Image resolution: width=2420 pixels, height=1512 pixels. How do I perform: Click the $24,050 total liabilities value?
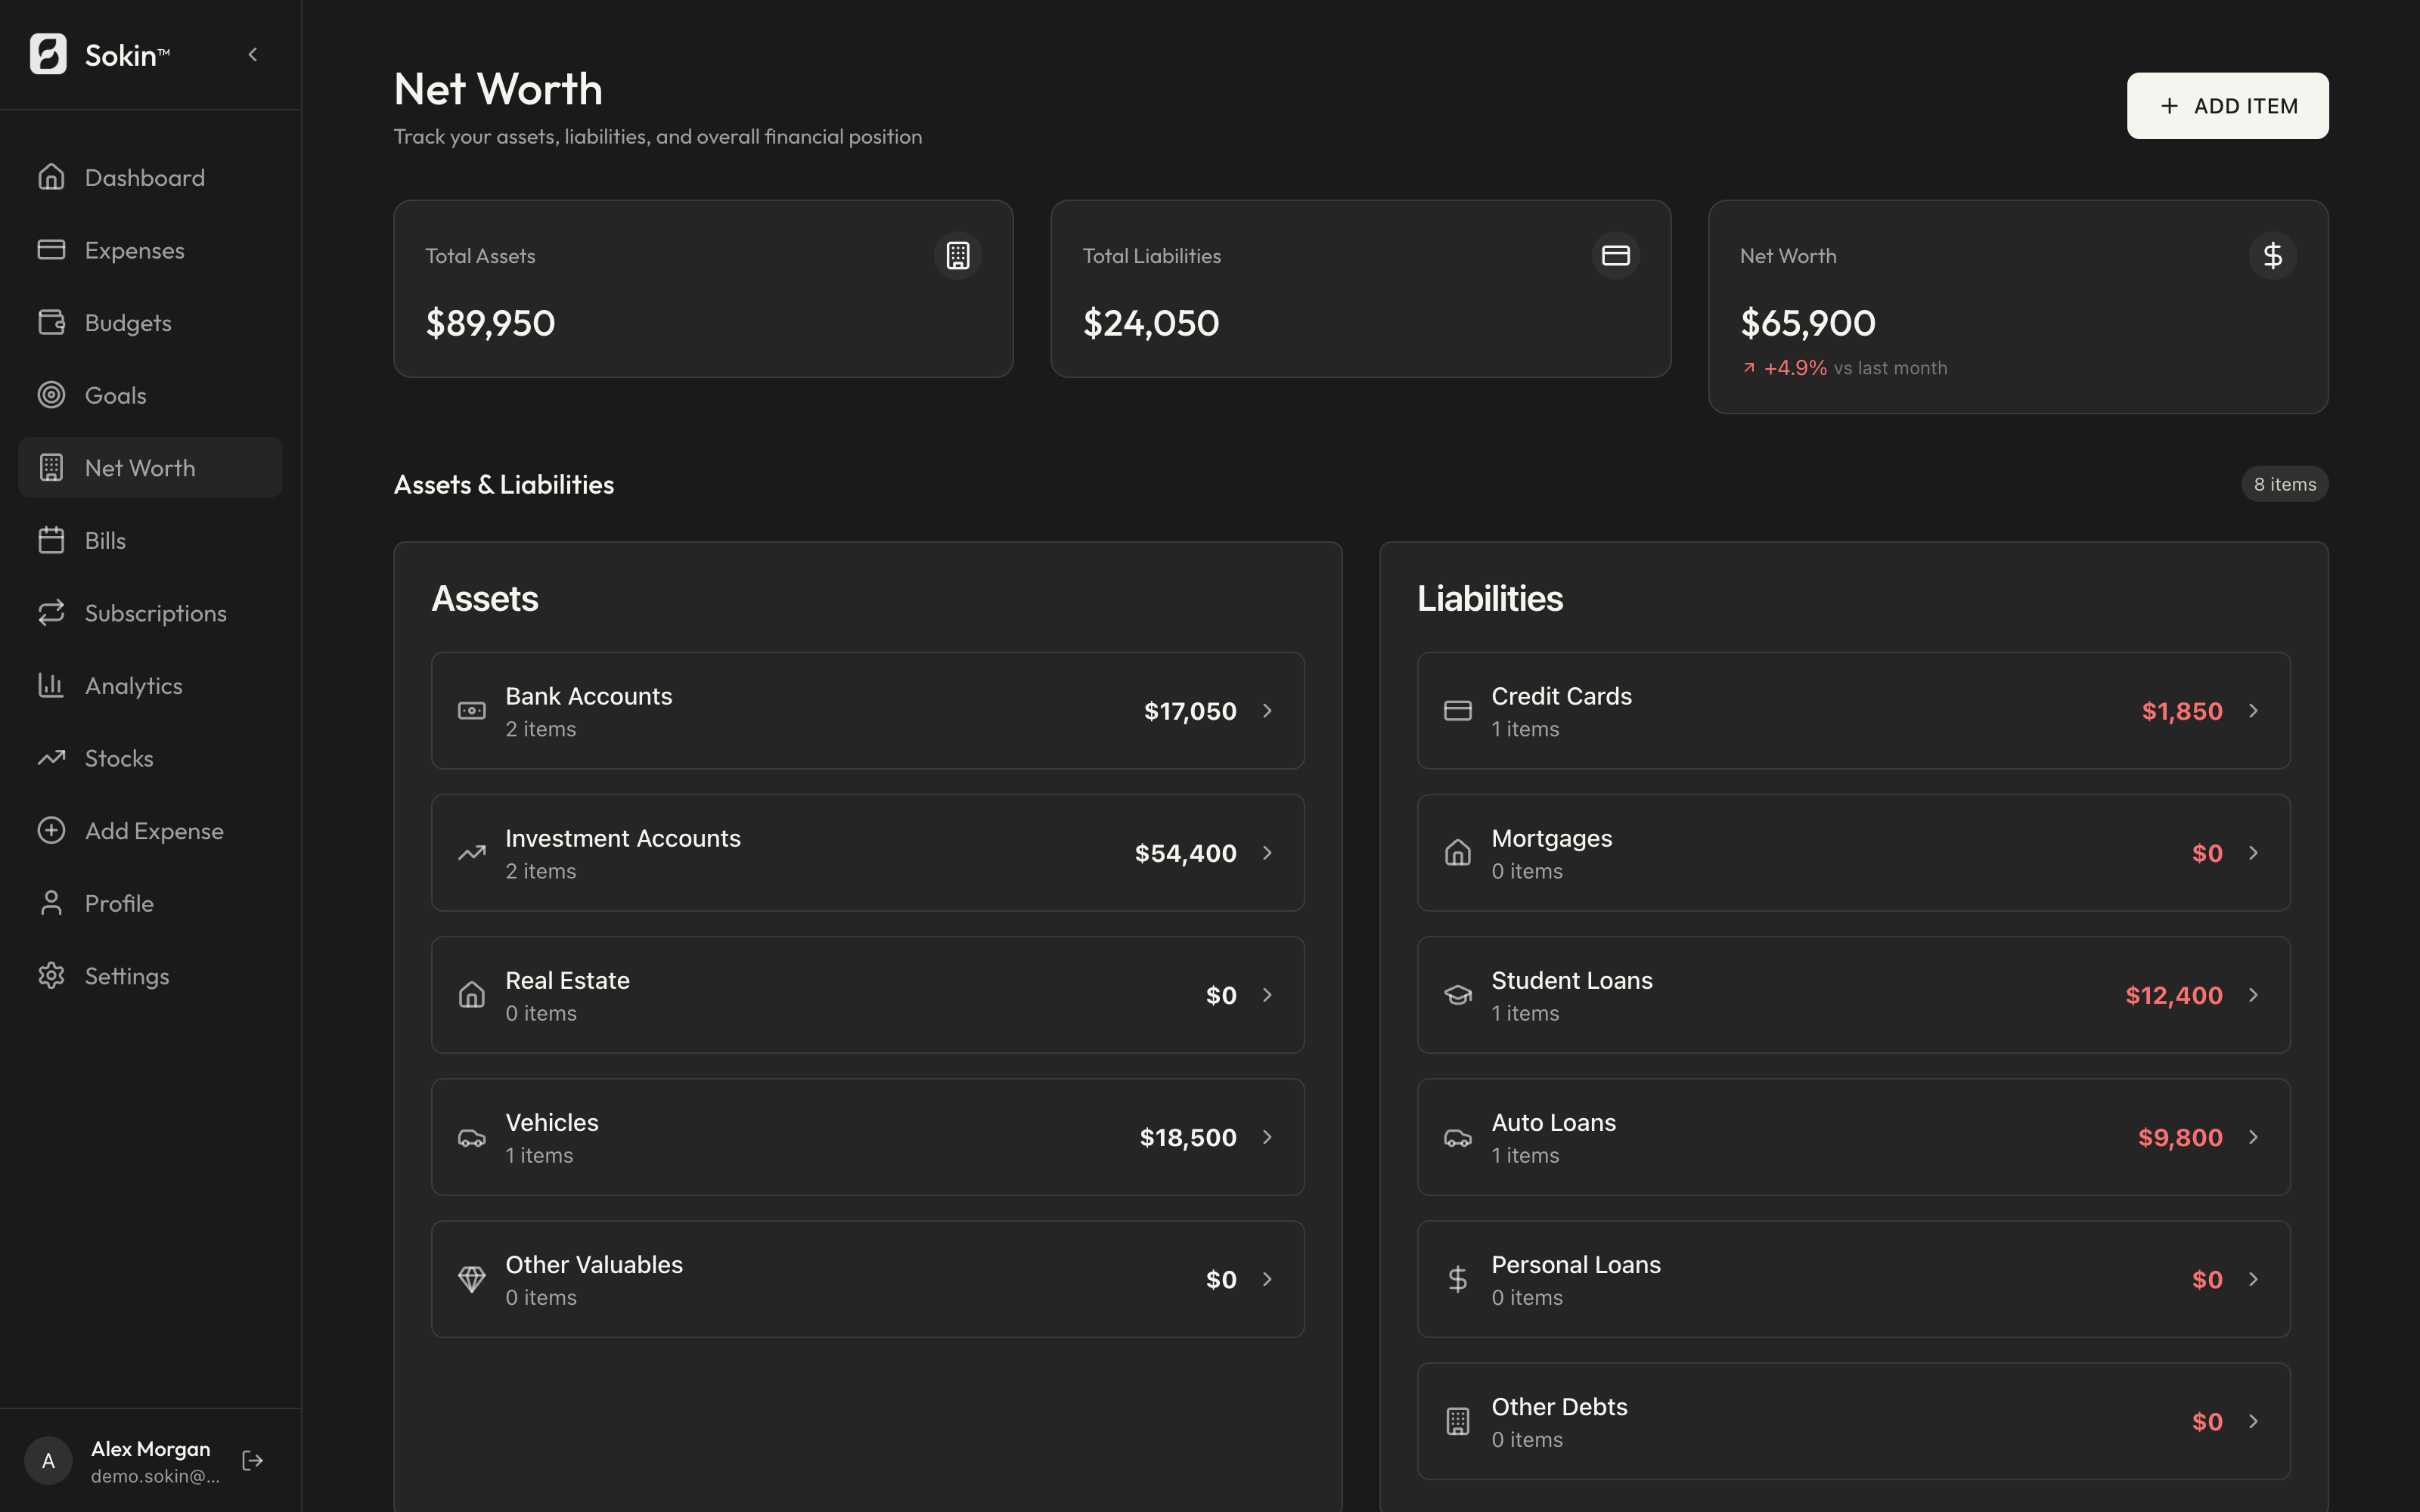(x=1151, y=323)
